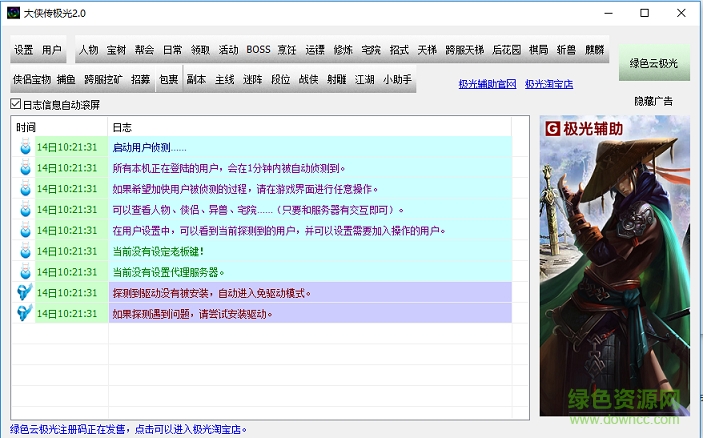Image resolution: width=703 pixels, height=438 pixels.
Task: Switch to the 小助手 tab
Action: click(x=397, y=79)
